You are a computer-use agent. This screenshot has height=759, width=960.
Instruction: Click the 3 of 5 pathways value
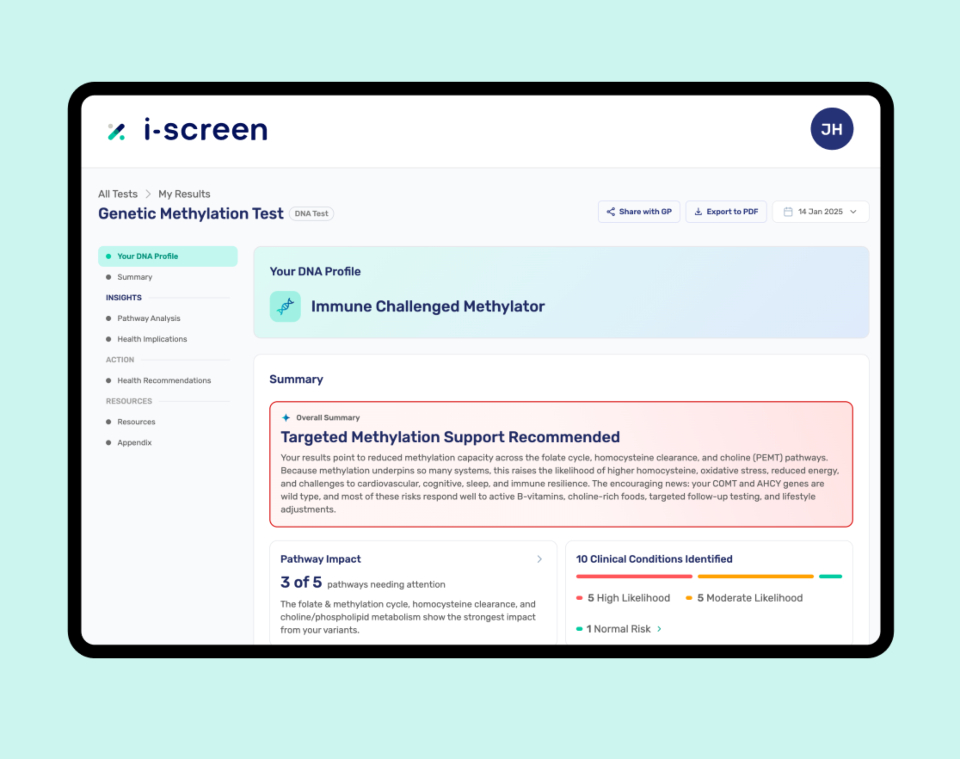pos(301,582)
